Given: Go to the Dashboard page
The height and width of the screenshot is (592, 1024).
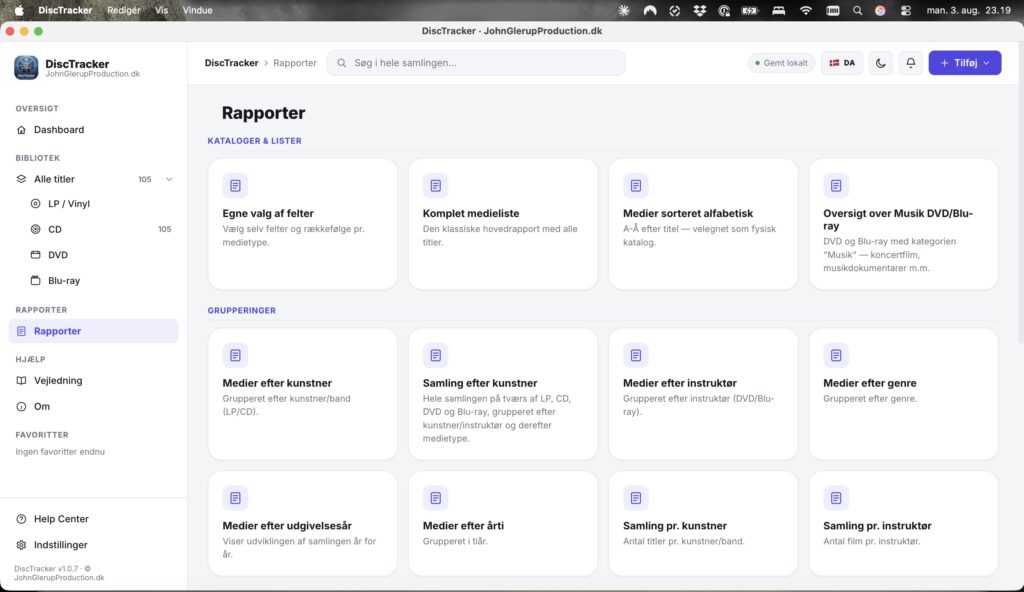Looking at the screenshot, I should (93, 130).
